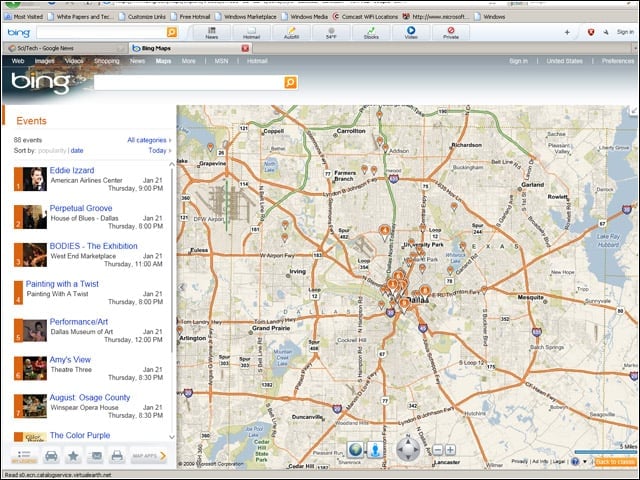Click the Back to classic button
This screenshot has height=480, width=640.
click(x=616, y=462)
